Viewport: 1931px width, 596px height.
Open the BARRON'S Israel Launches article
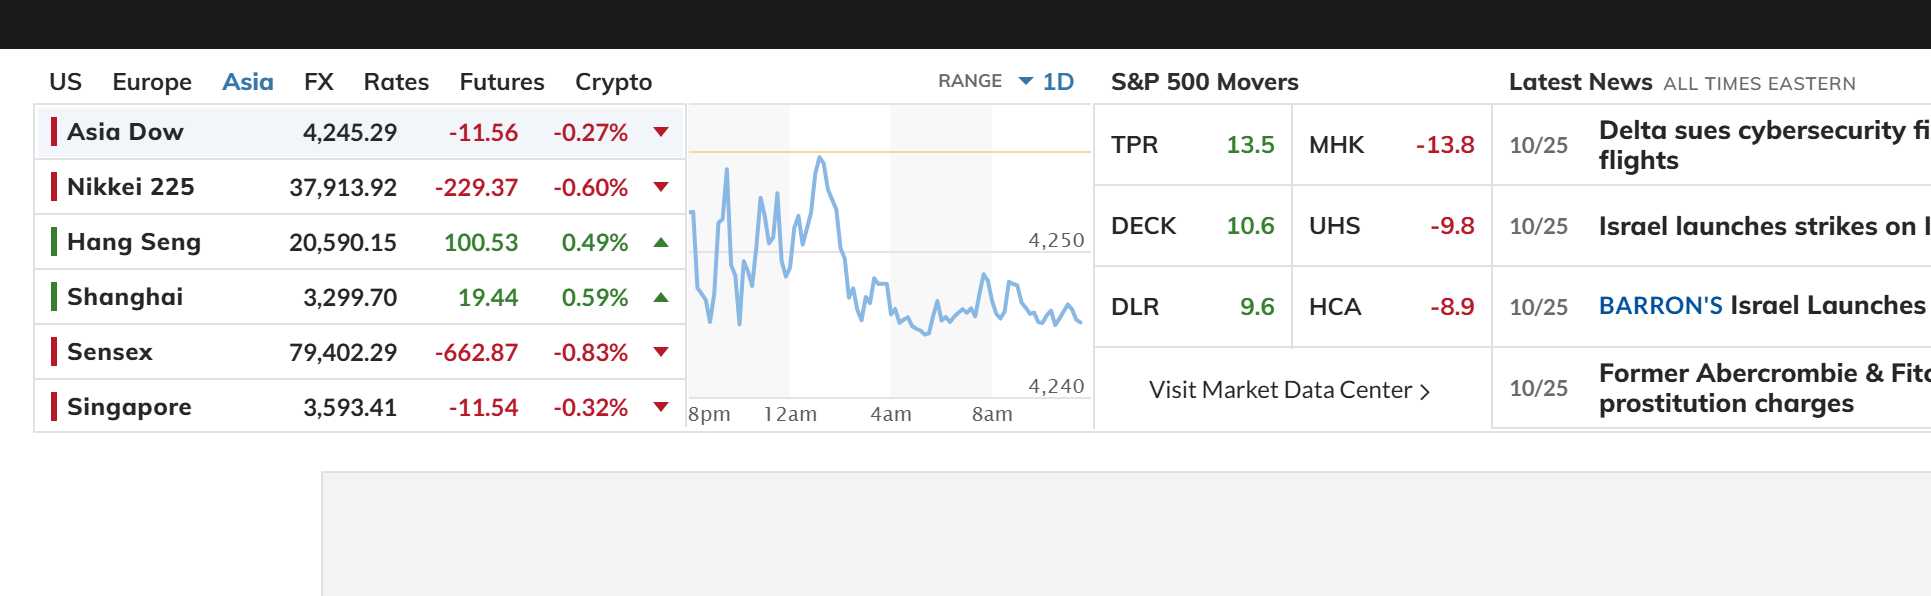[x=1764, y=305]
